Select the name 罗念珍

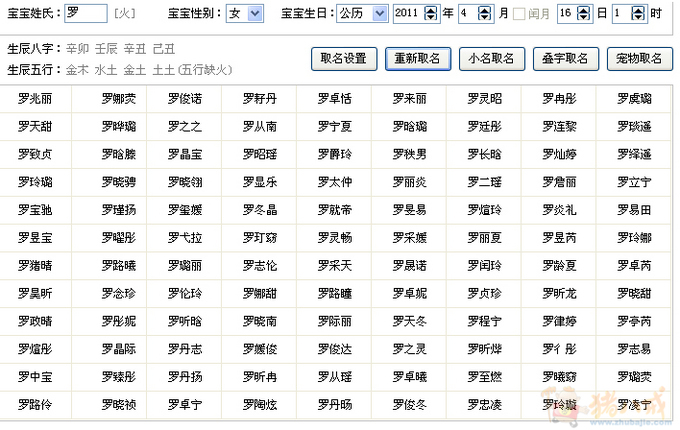pyautogui.click(x=118, y=294)
